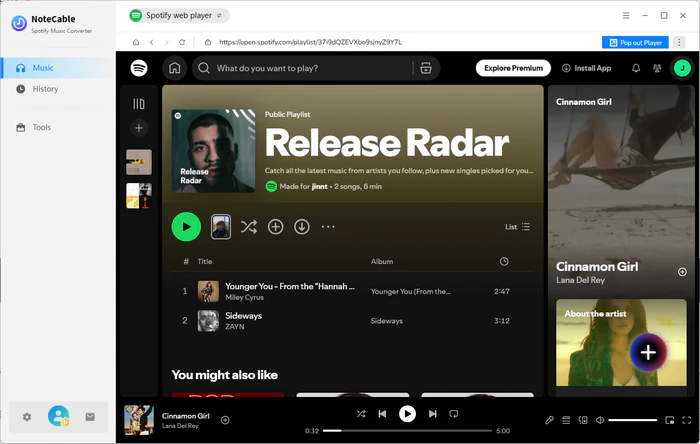Open the Spotify profile avatar menu

click(x=682, y=68)
